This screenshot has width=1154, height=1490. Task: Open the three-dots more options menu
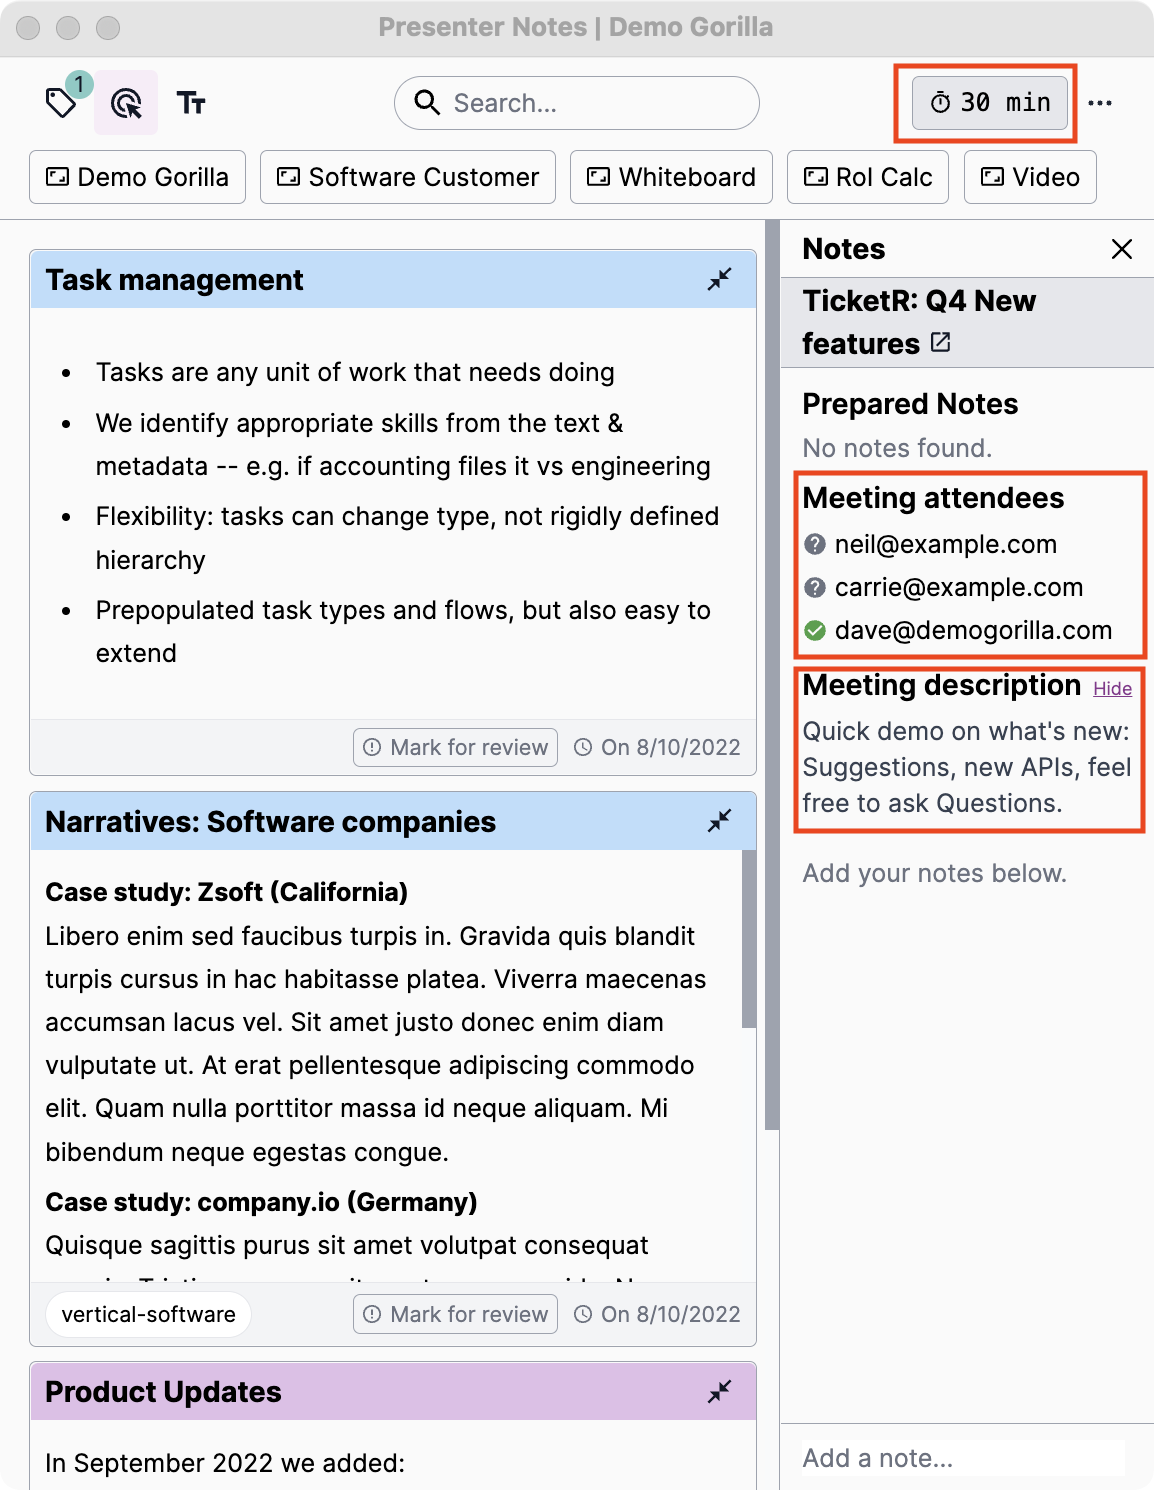pyautogui.click(x=1100, y=103)
